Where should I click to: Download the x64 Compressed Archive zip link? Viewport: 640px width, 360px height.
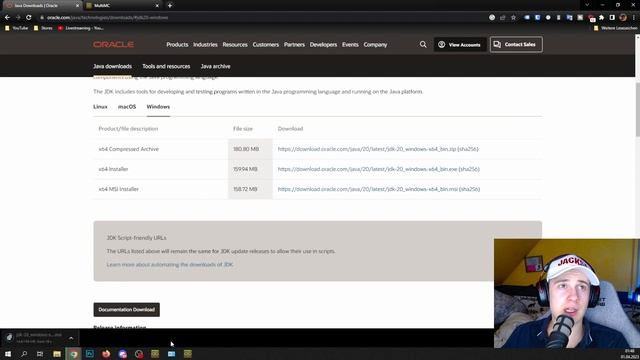point(367,149)
